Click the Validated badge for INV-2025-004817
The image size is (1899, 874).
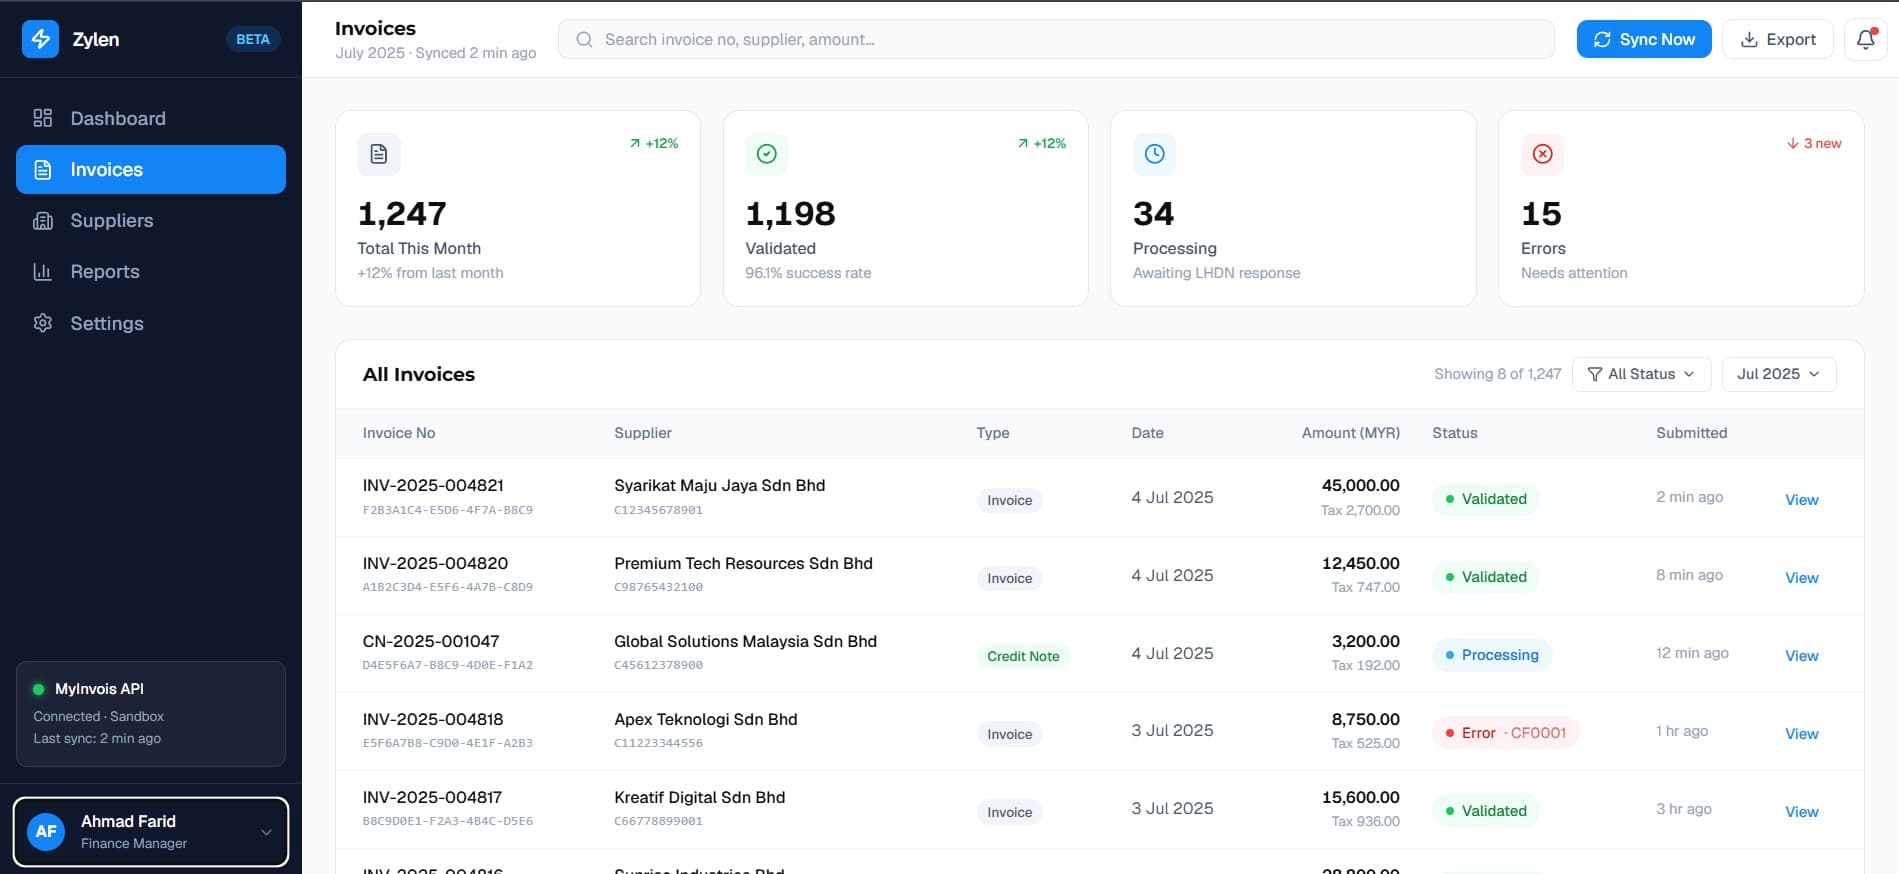(1486, 811)
